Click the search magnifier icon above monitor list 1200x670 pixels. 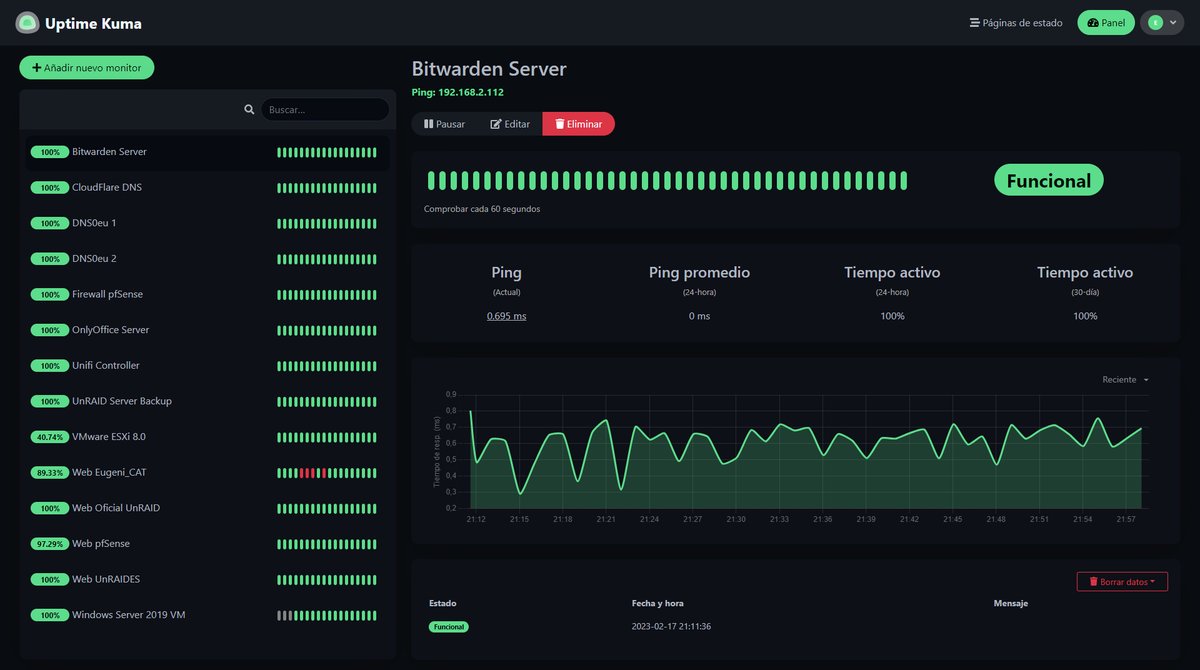click(249, 109)
